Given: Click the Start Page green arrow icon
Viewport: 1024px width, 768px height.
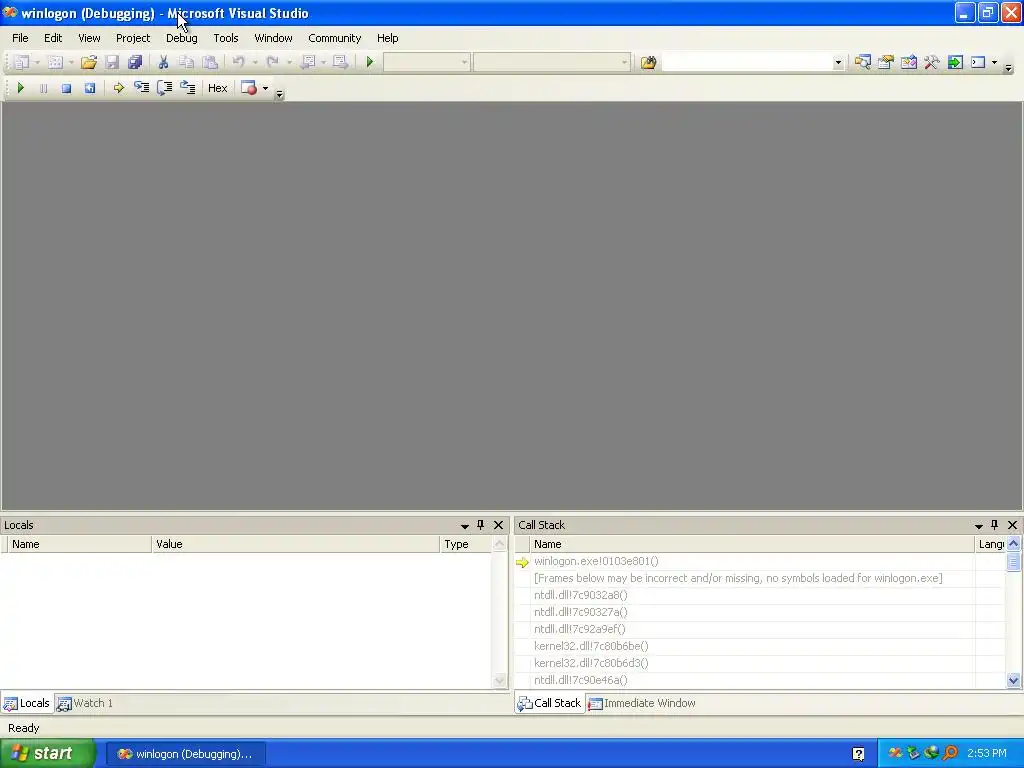Looking at the screenshot, I should pyautogui.click(x=955, y=62).
